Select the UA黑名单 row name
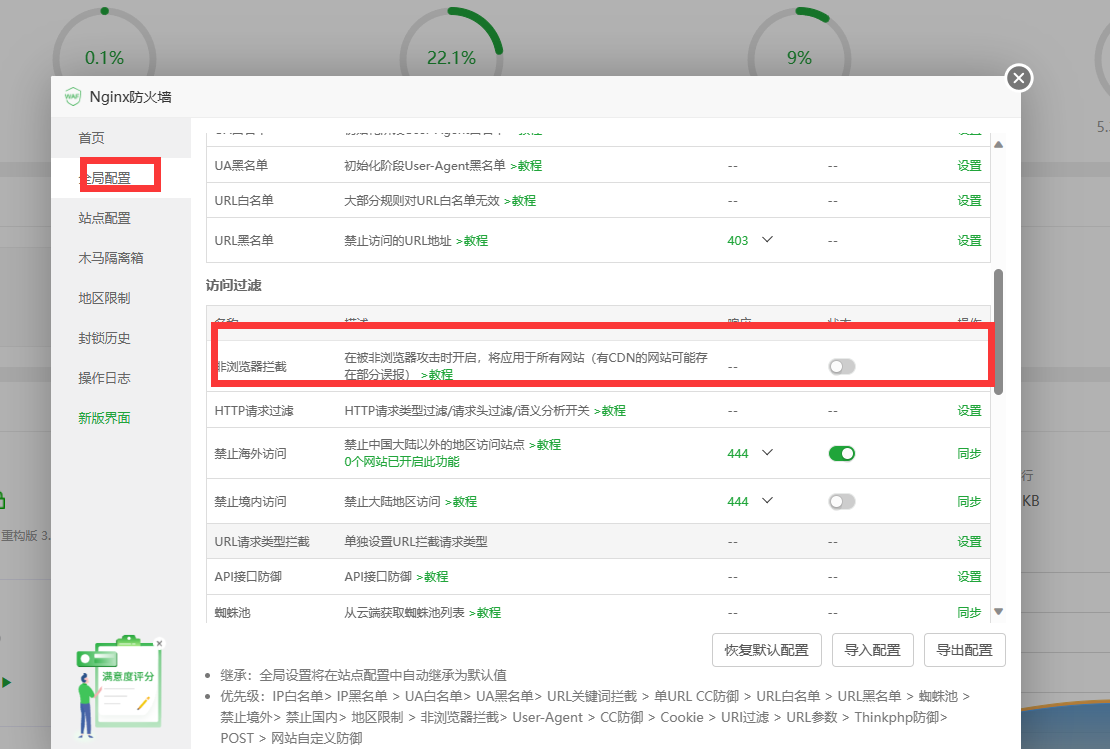This screenshot has height=749, width=1110. tap(241, 166)
